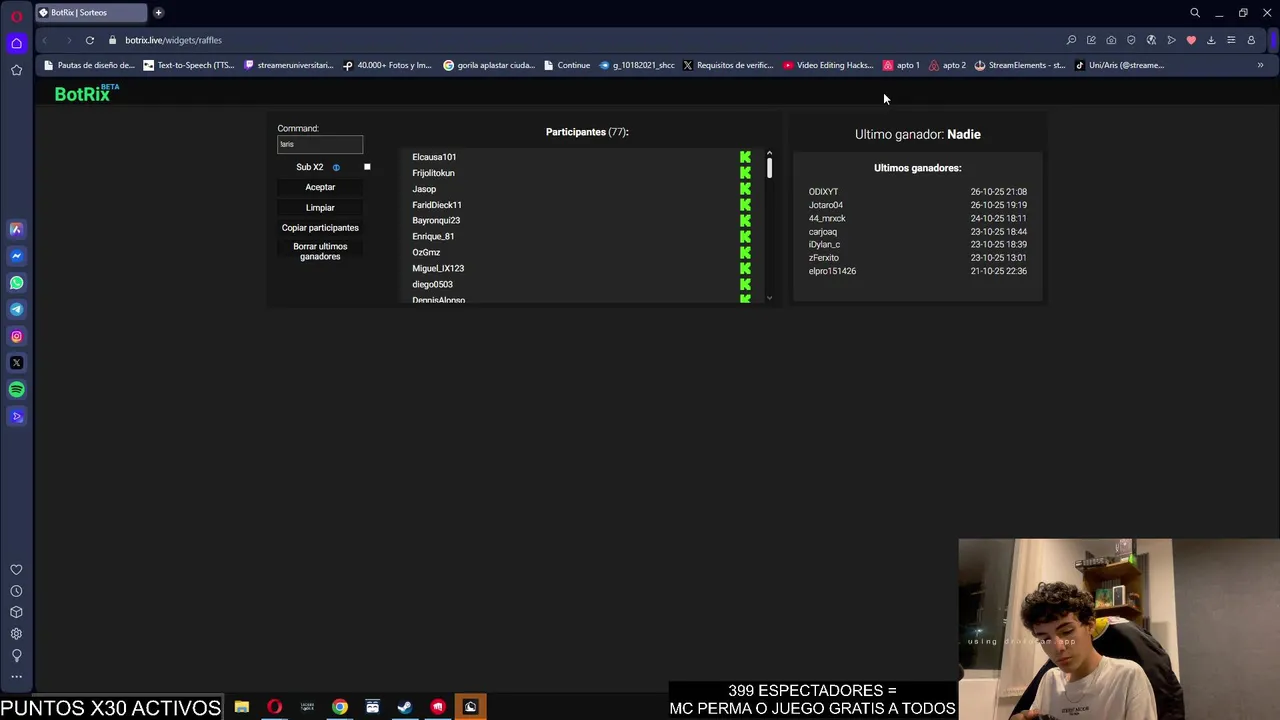
Task: Open Google Chrome in the taskbar
Action: pyautogui.click(x=340, y=707)
